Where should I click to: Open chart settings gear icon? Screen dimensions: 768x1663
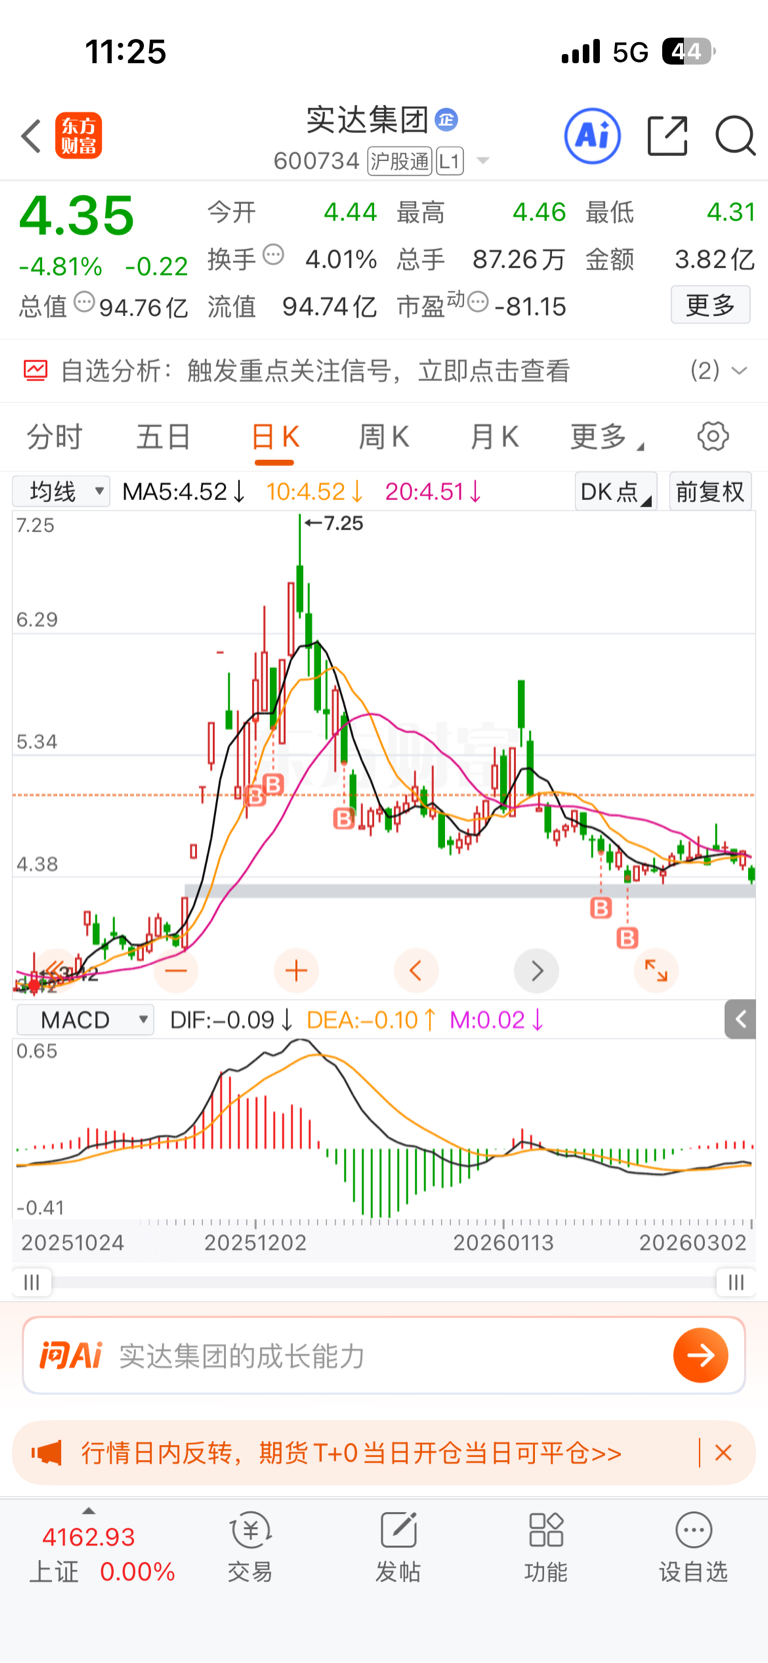click(x=713, y=436)
